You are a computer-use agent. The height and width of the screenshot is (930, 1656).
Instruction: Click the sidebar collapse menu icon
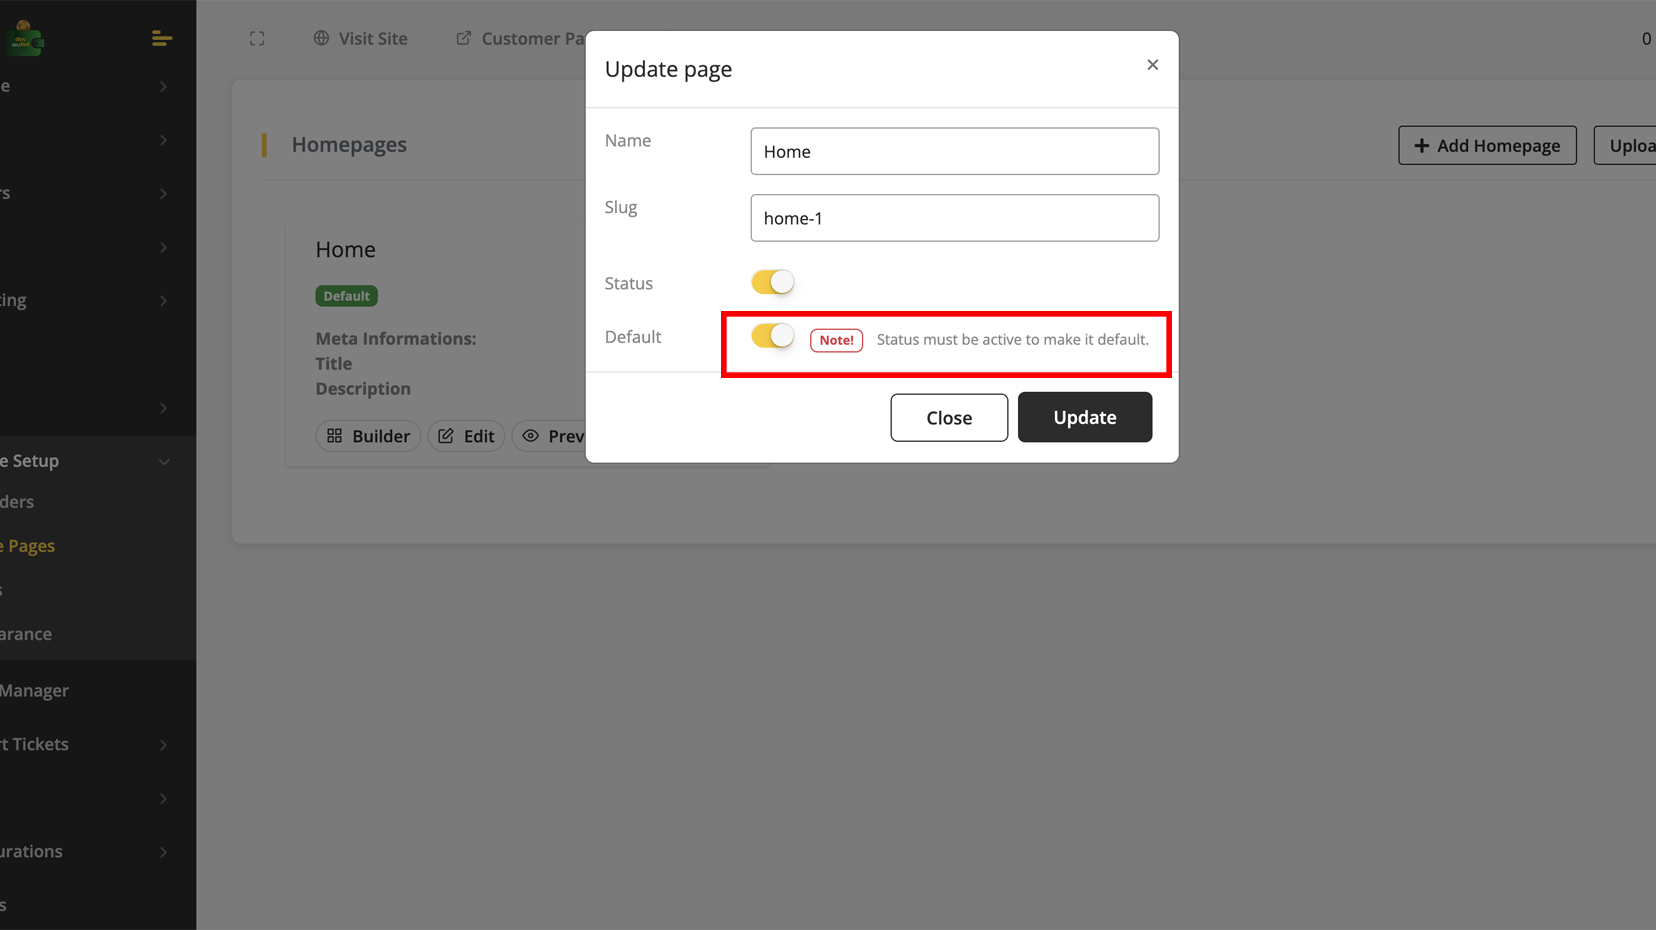(161, 39)
